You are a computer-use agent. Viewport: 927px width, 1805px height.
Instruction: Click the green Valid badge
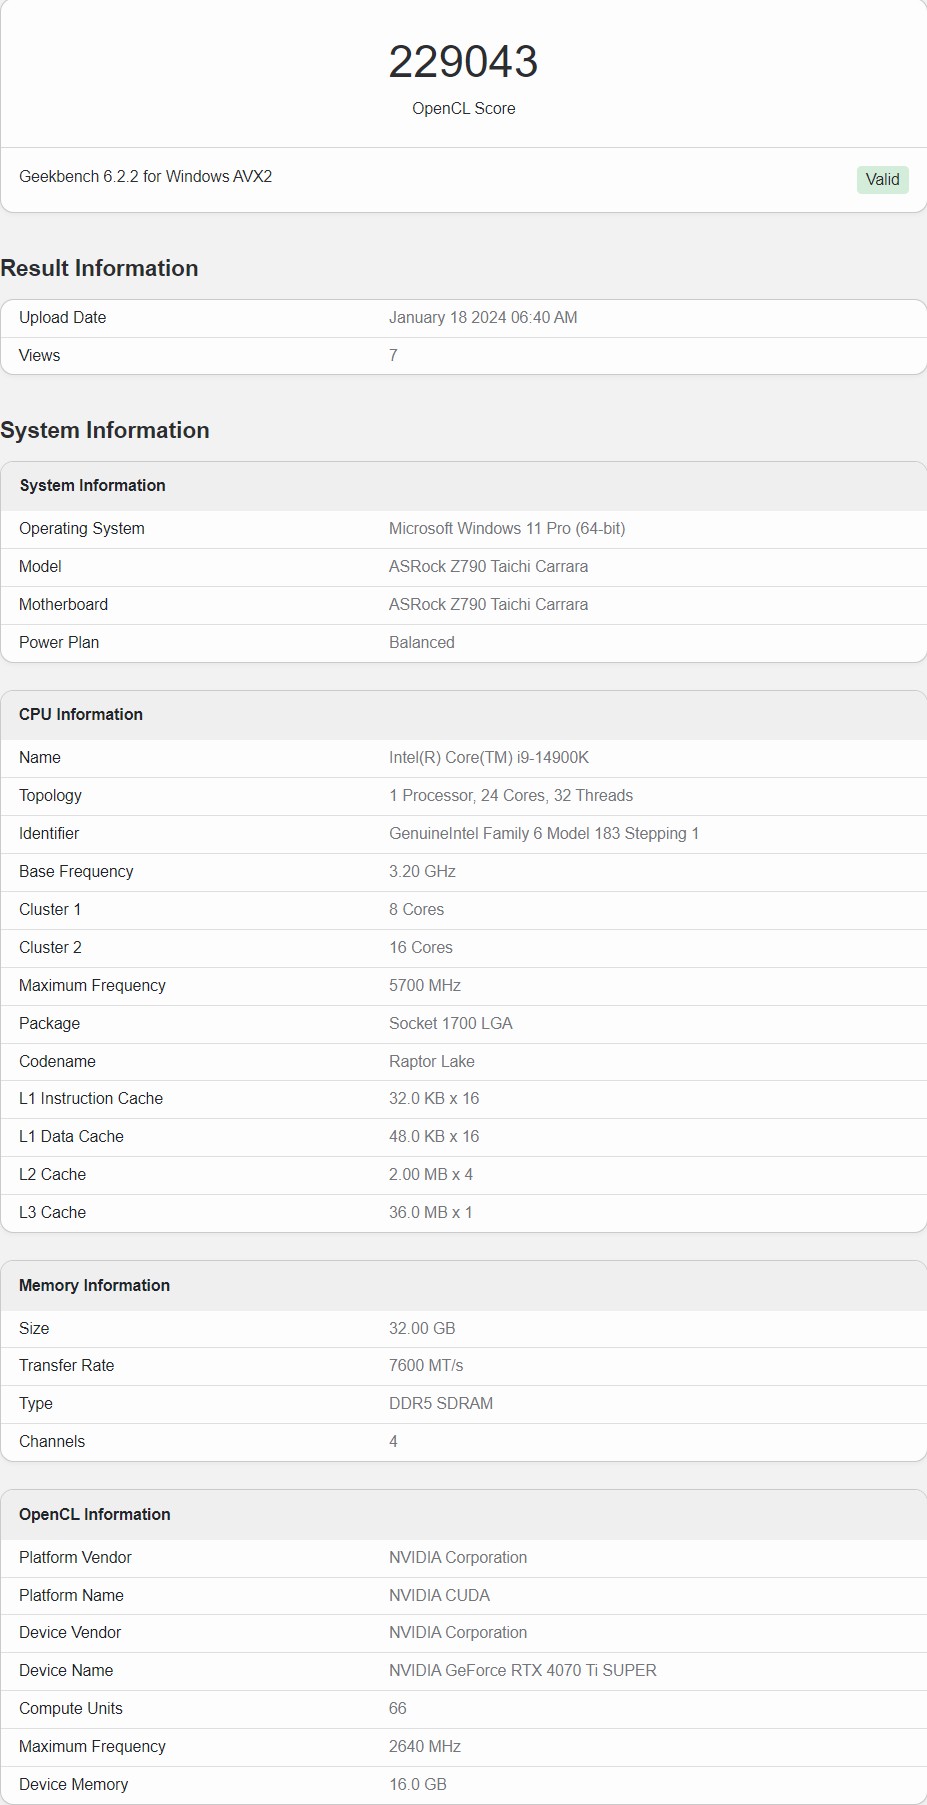point(882,180)
